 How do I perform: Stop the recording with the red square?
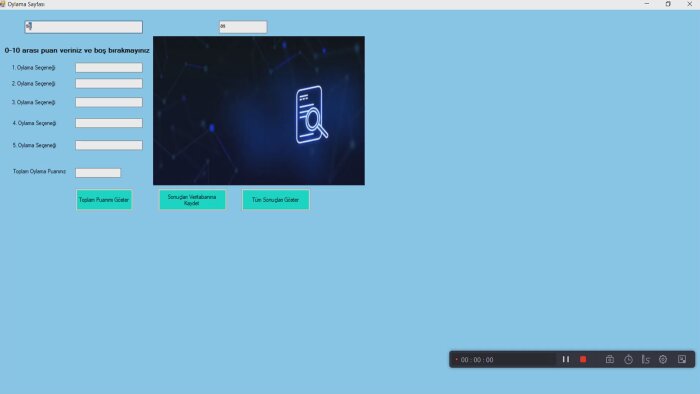pyautogui.click(x=583, y=359)
